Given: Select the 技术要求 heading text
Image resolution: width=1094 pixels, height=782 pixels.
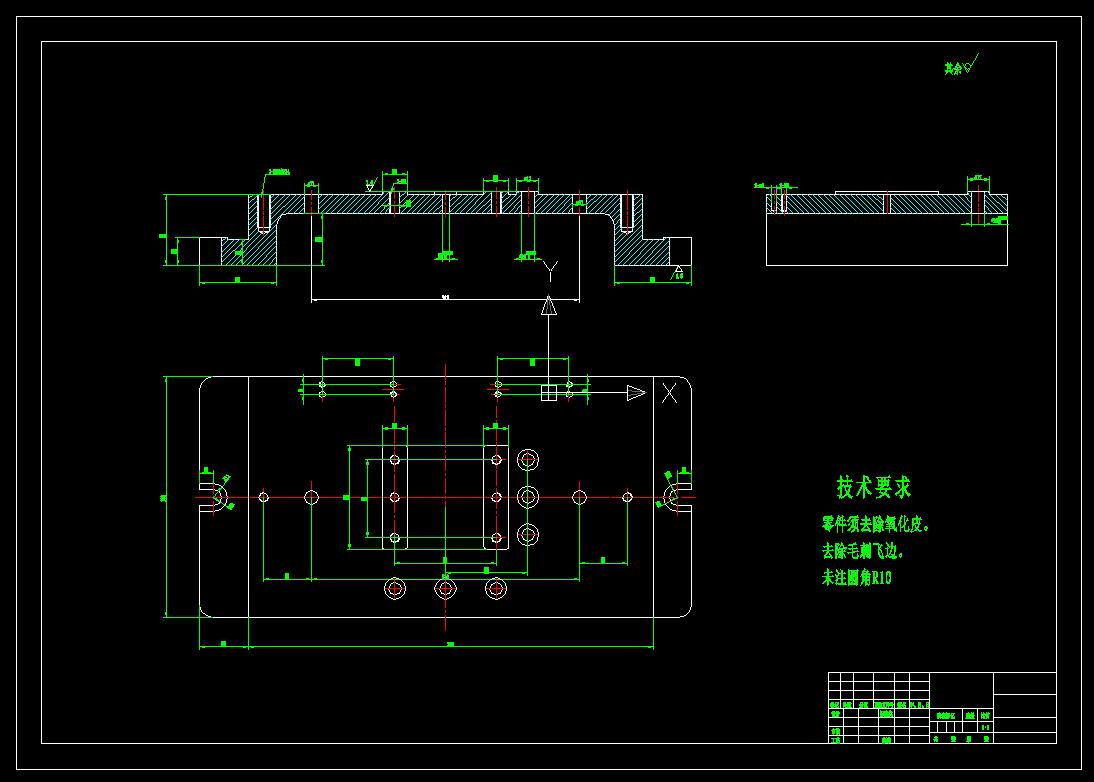Looking at the screenshot, I should click(874, 488).
